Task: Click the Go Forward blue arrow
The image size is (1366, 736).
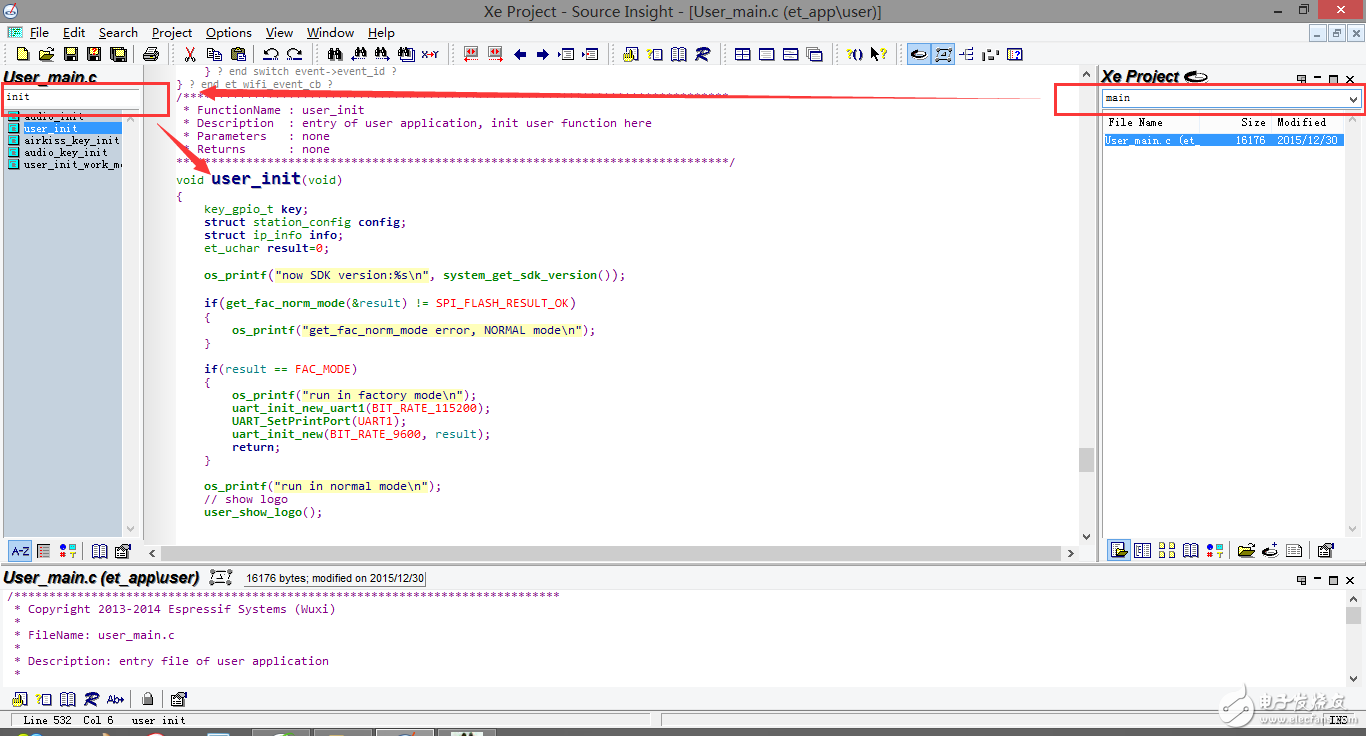Action: pyautogui.click(x=543, y=54)
